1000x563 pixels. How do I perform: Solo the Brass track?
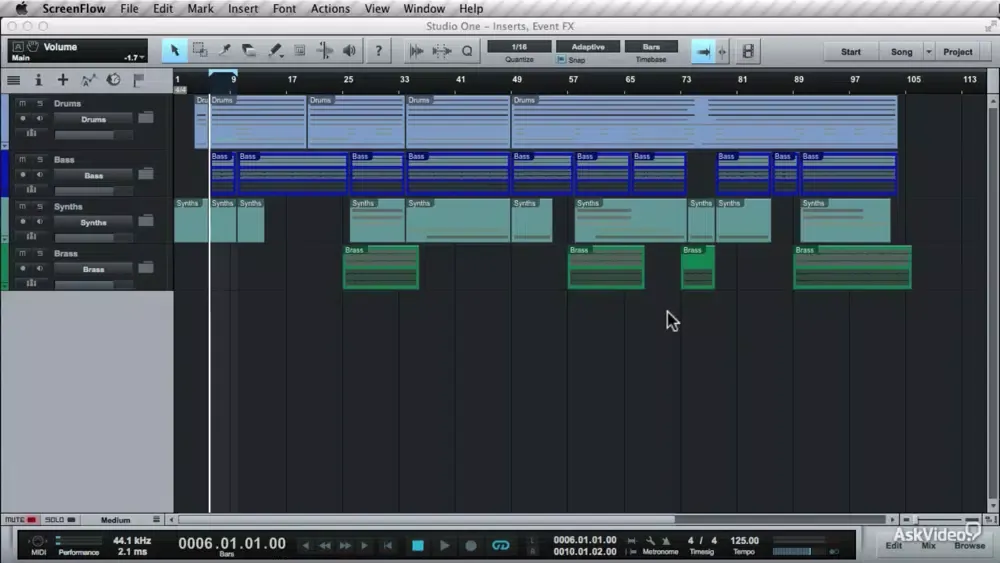point(40,253)
